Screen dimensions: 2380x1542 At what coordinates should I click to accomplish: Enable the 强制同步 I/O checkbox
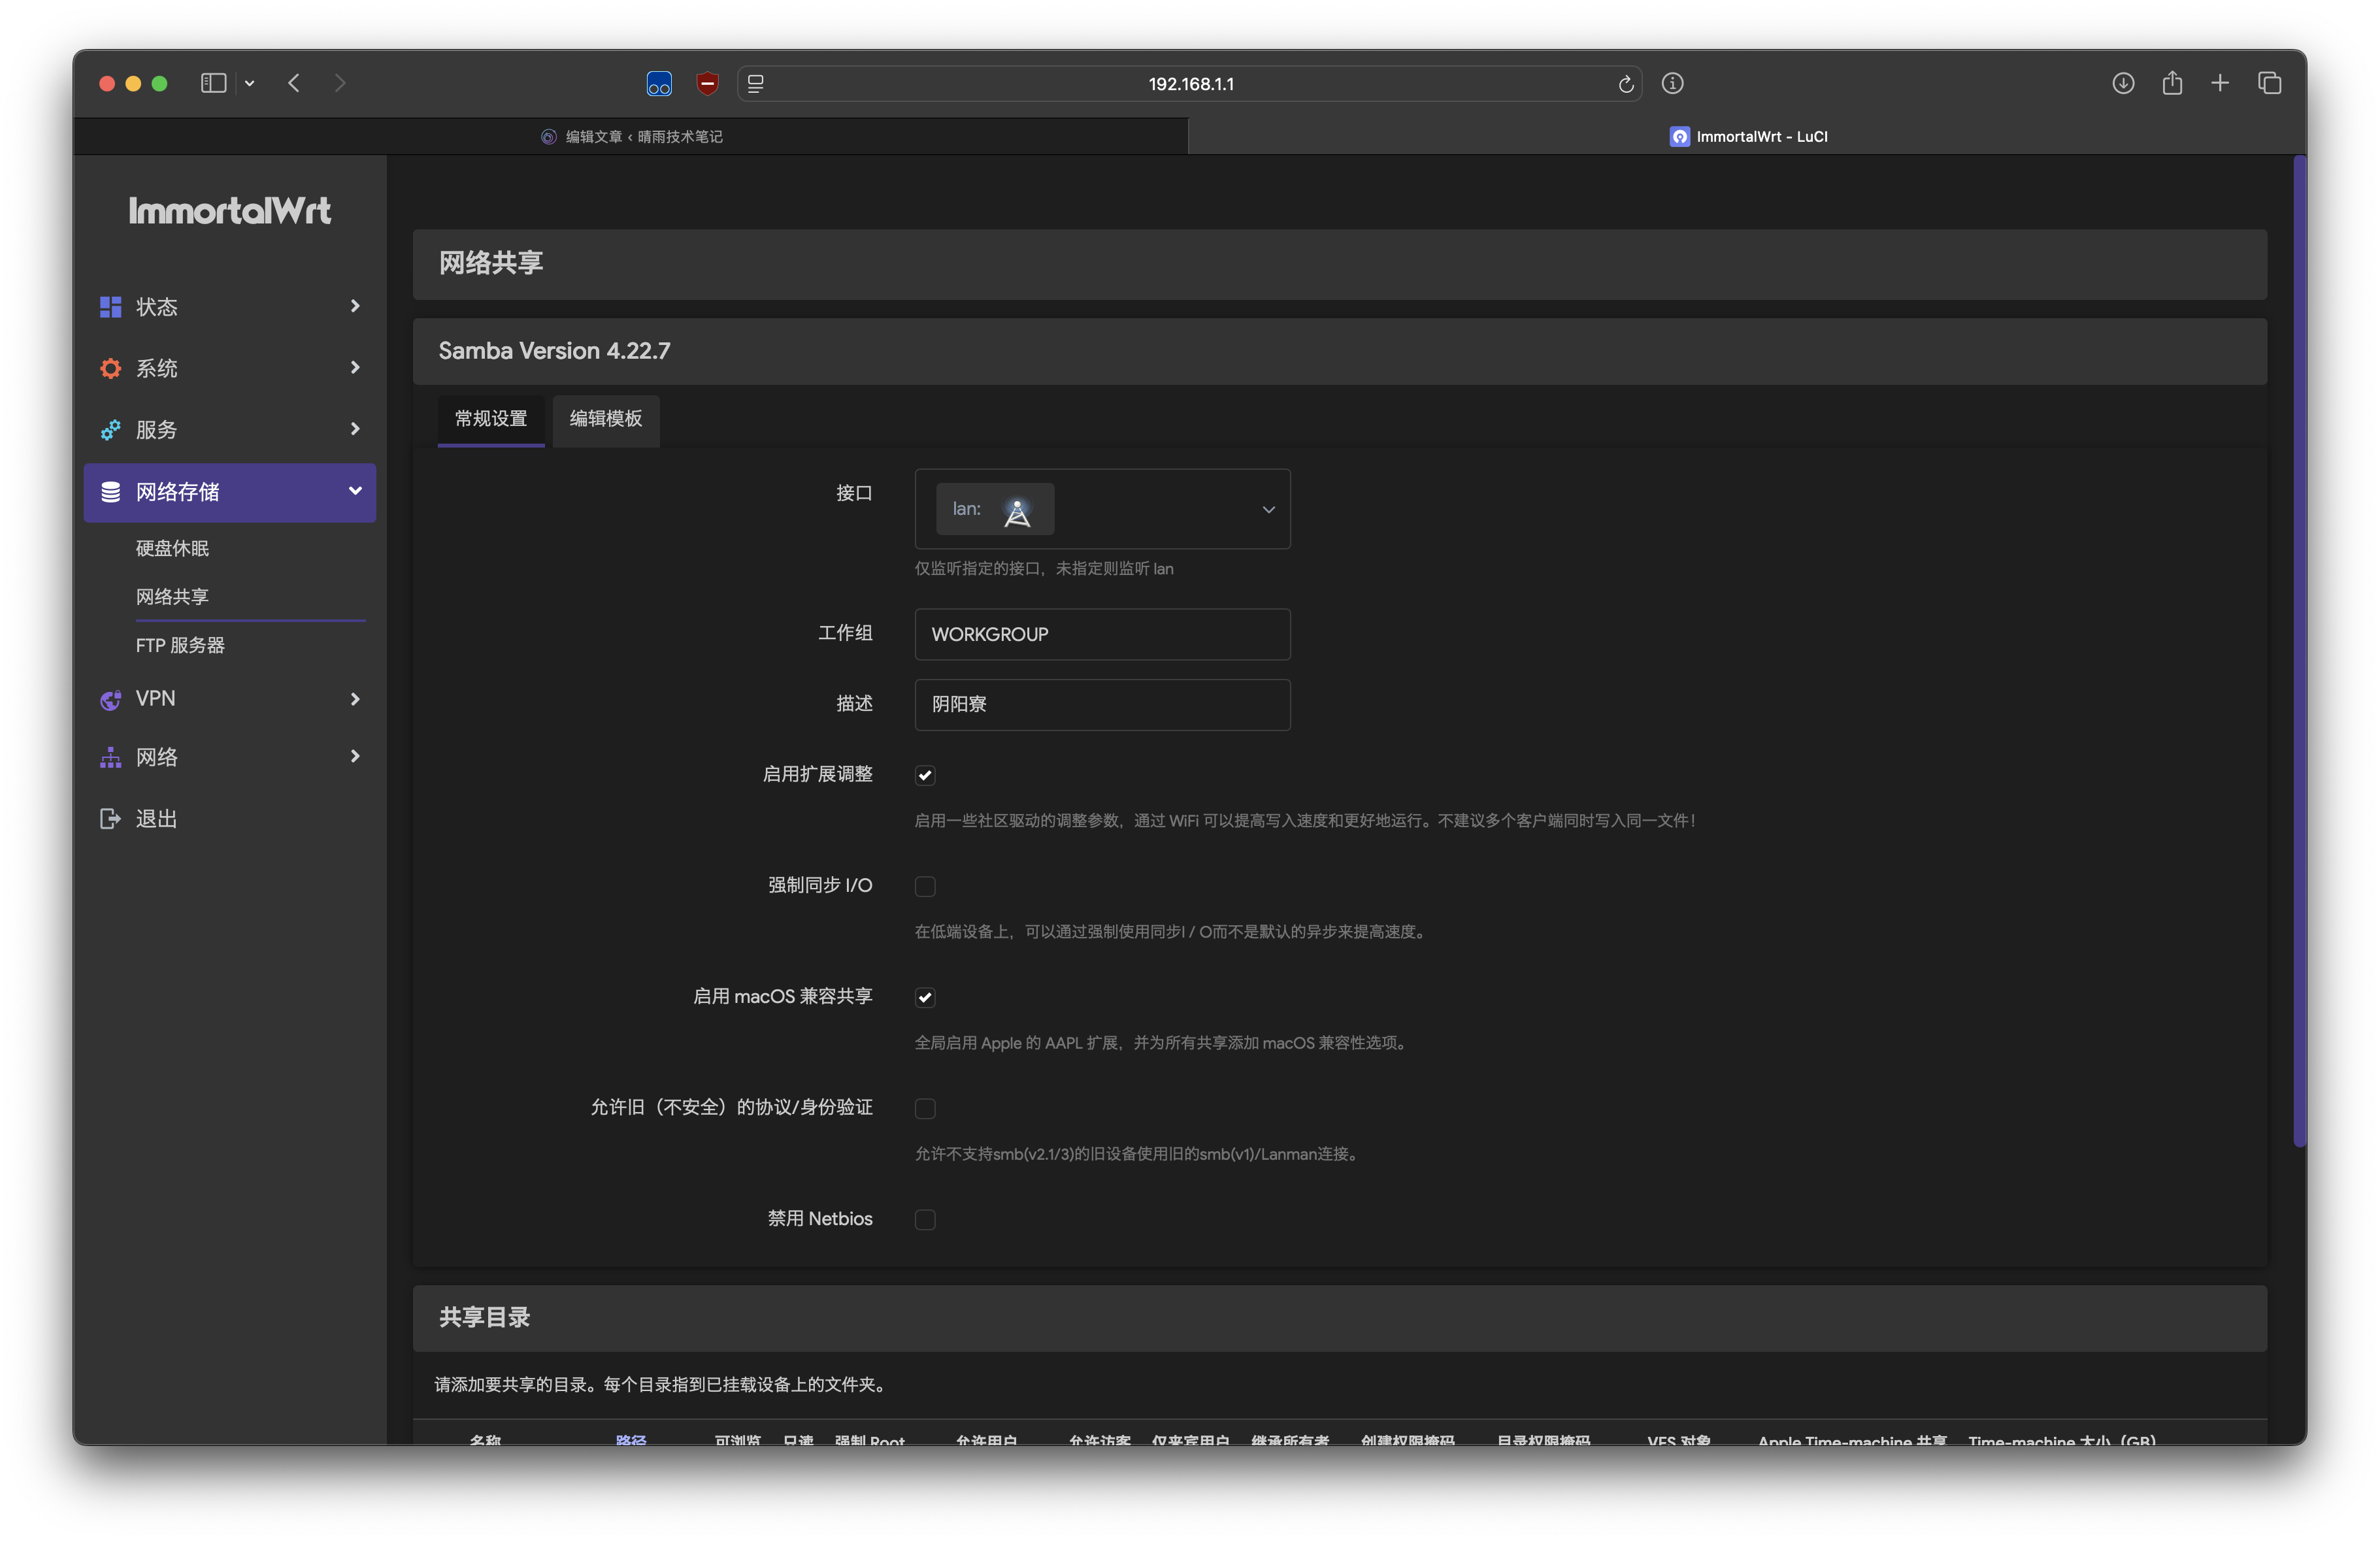[x=925, y=886]
